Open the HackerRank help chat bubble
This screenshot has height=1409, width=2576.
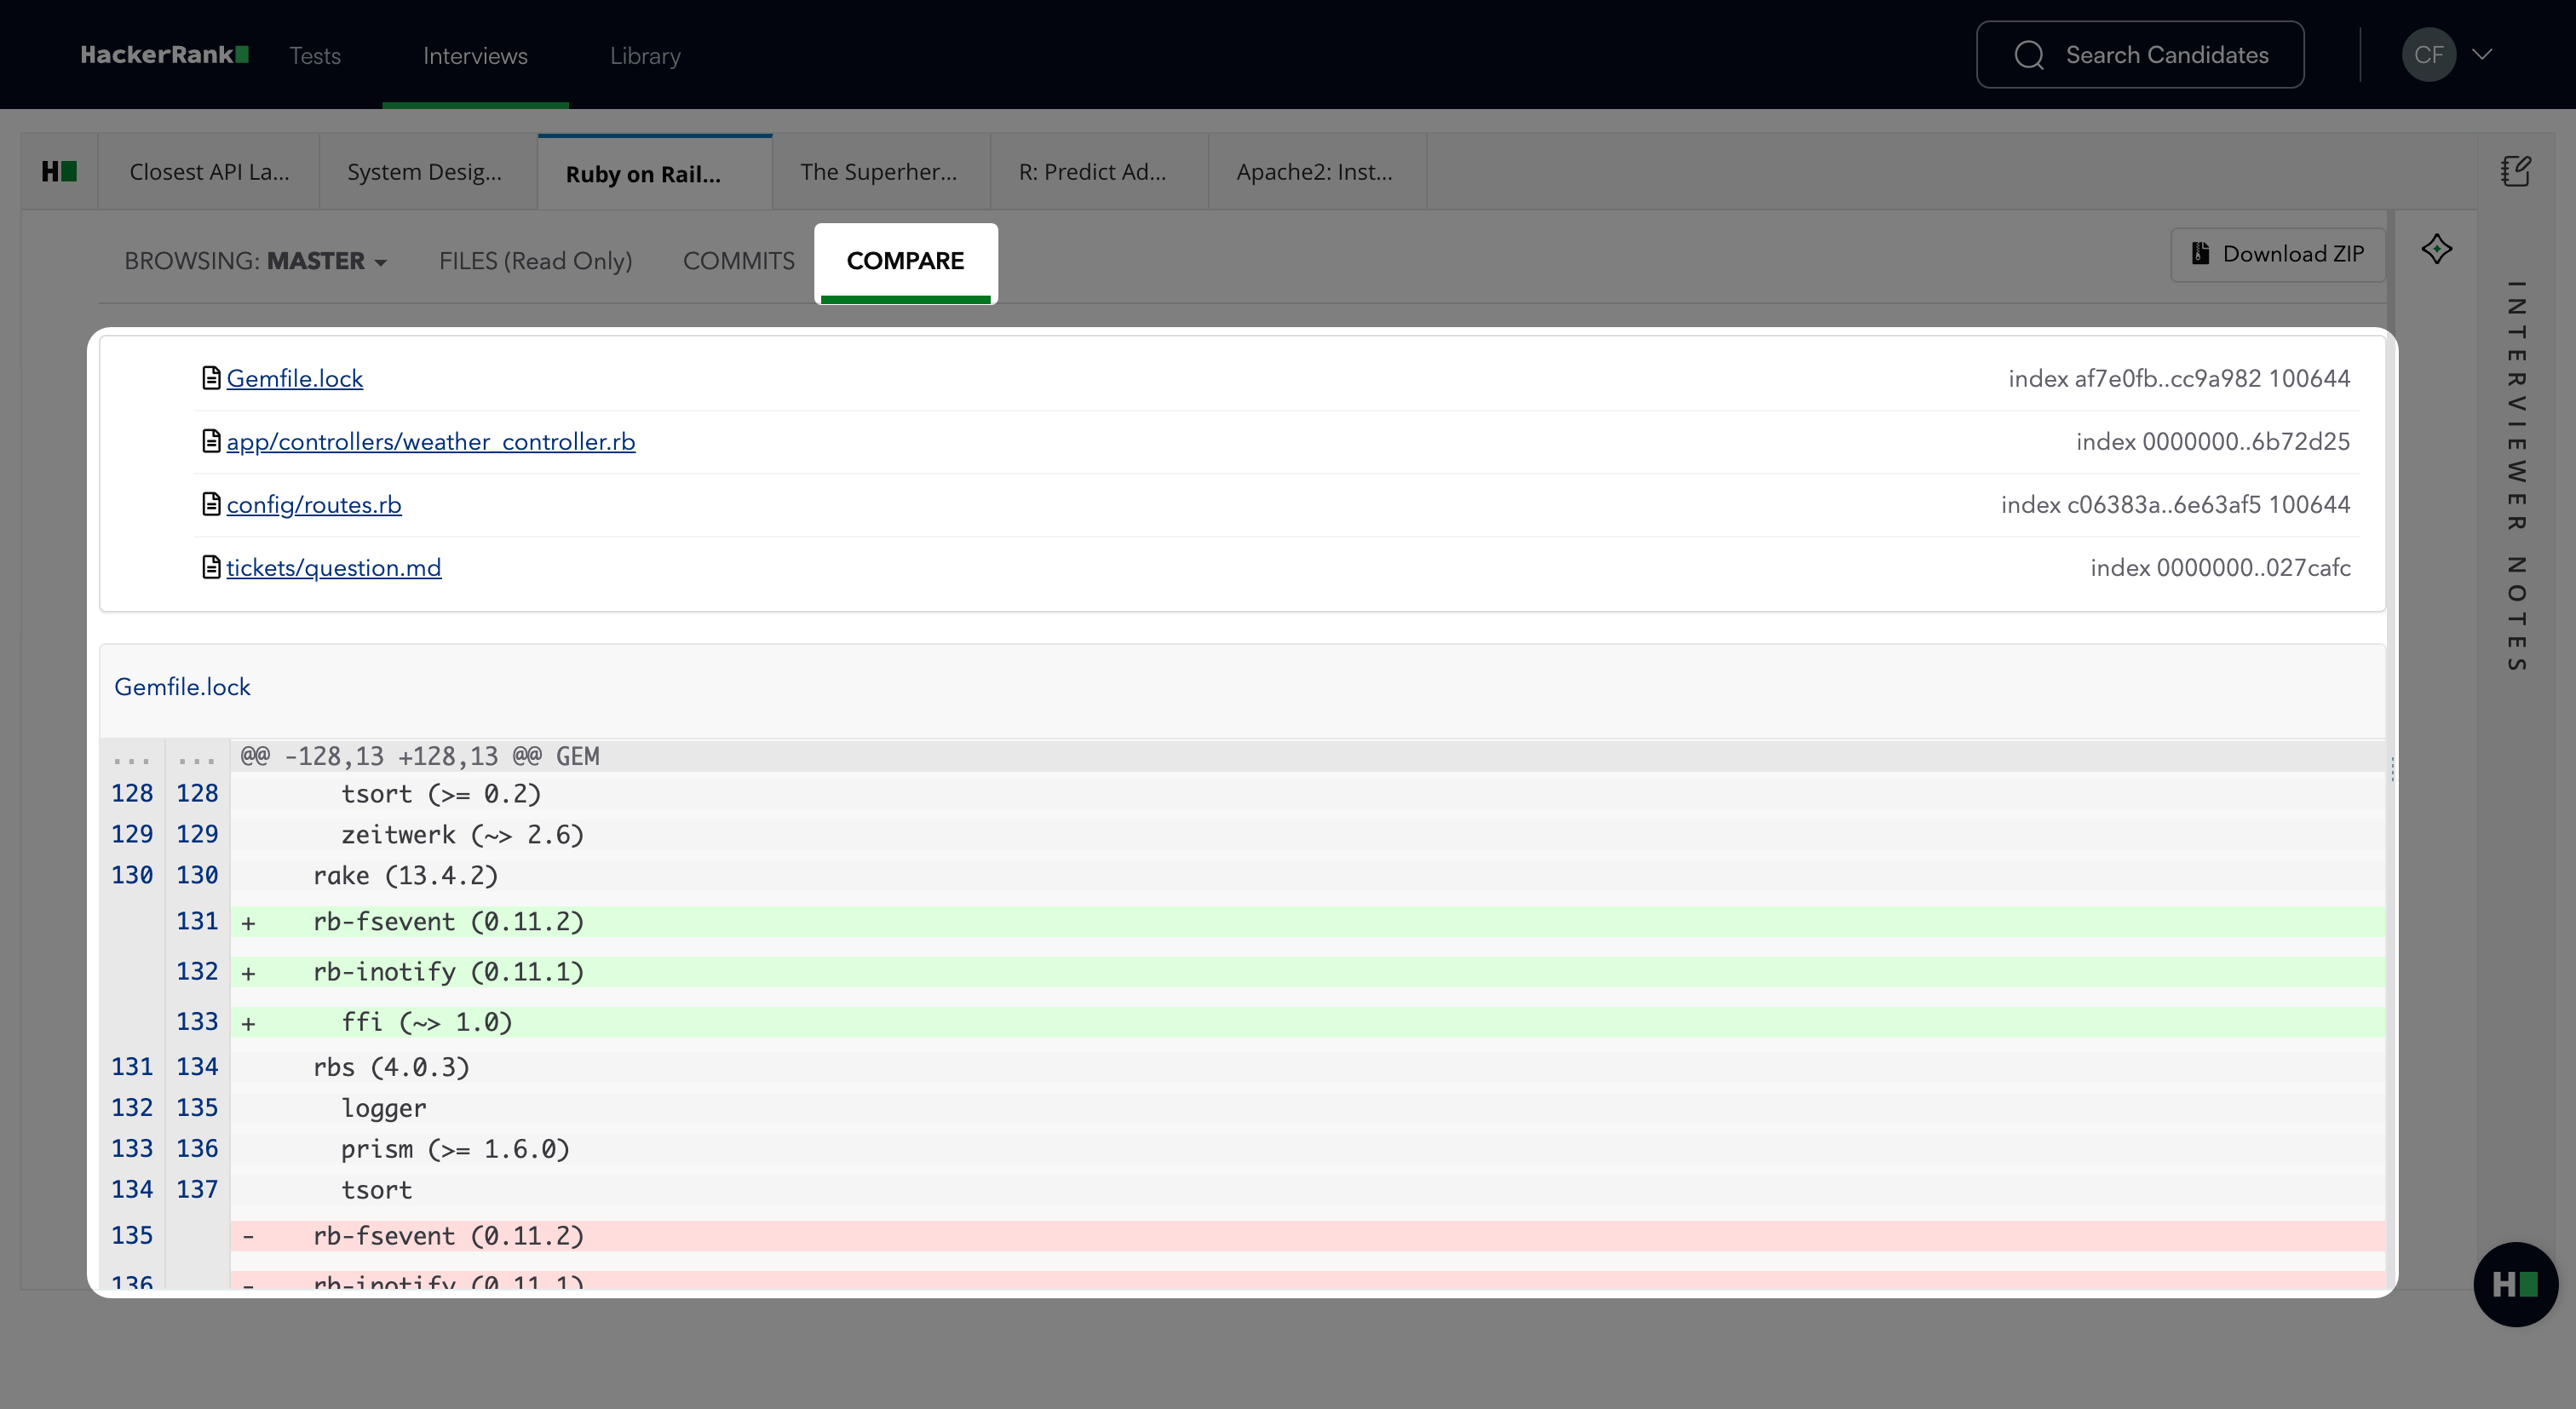coord(2515,1285)
